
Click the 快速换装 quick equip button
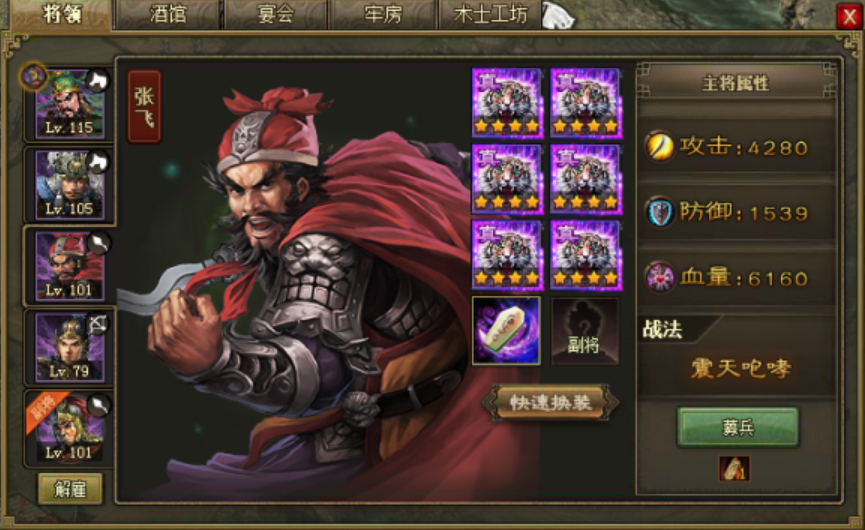pos(551,403)
